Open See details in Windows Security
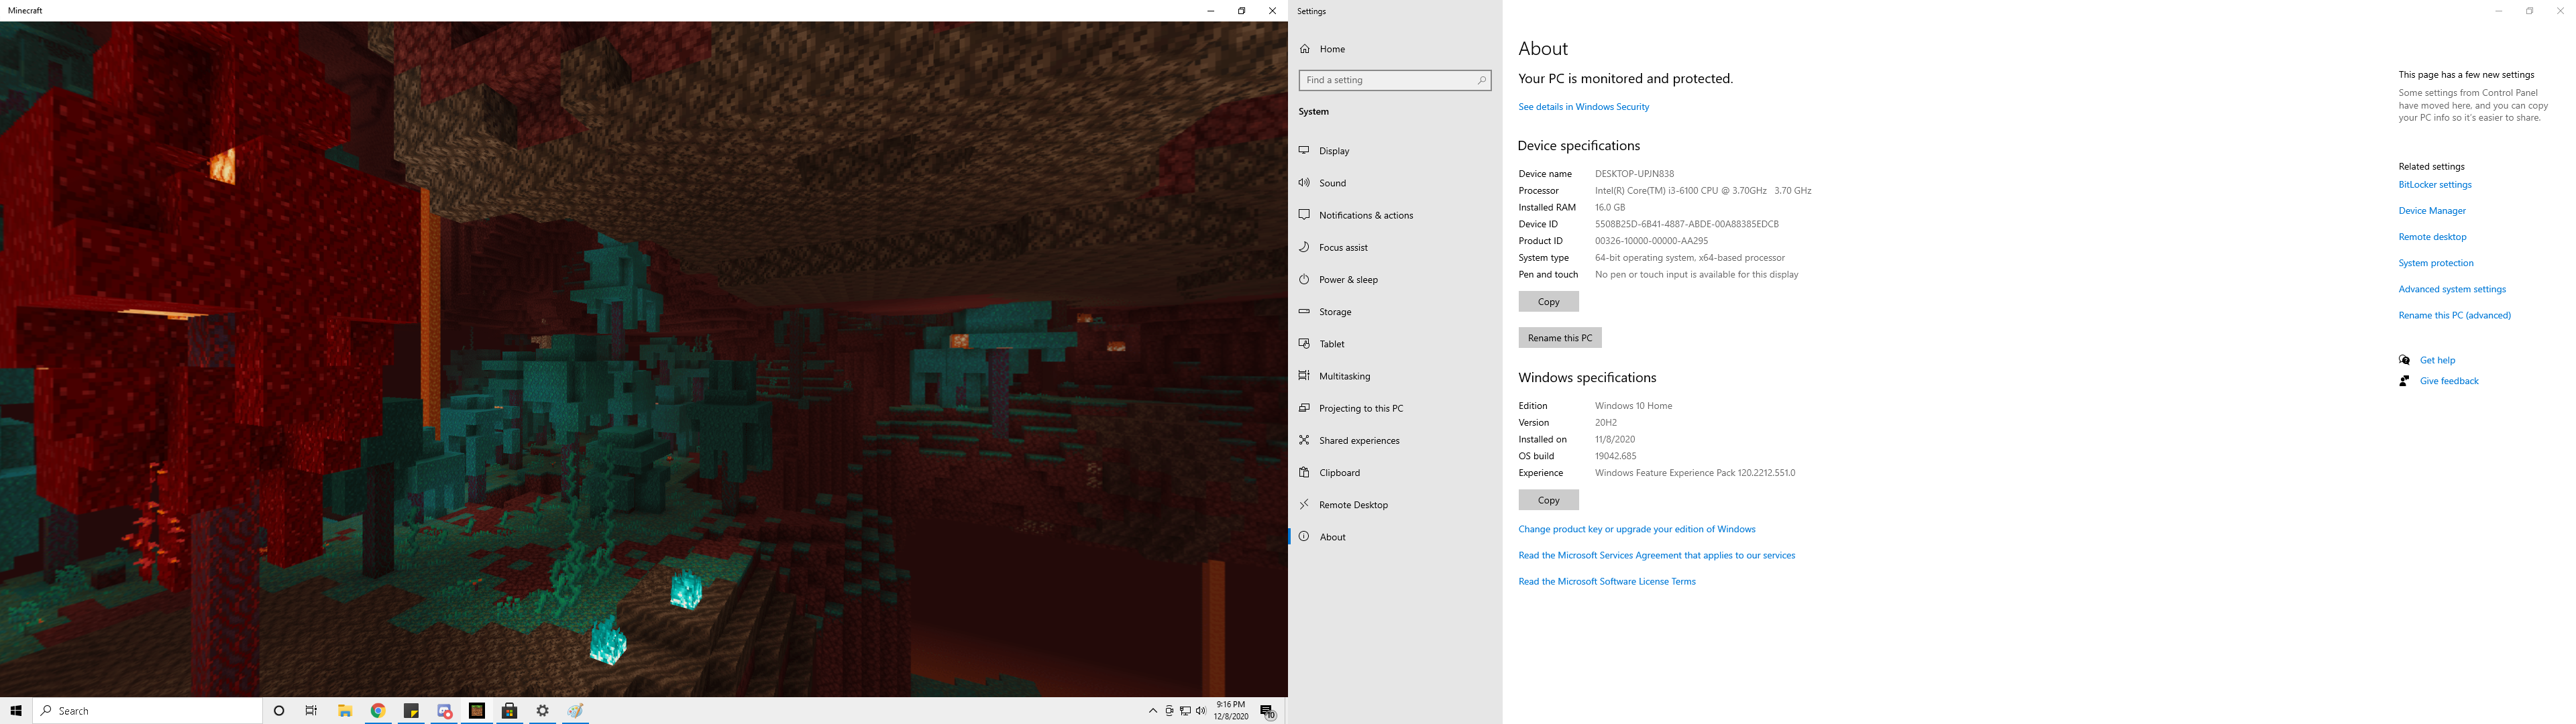This screenshot has height=724, width=2576. pos(1583,107)
